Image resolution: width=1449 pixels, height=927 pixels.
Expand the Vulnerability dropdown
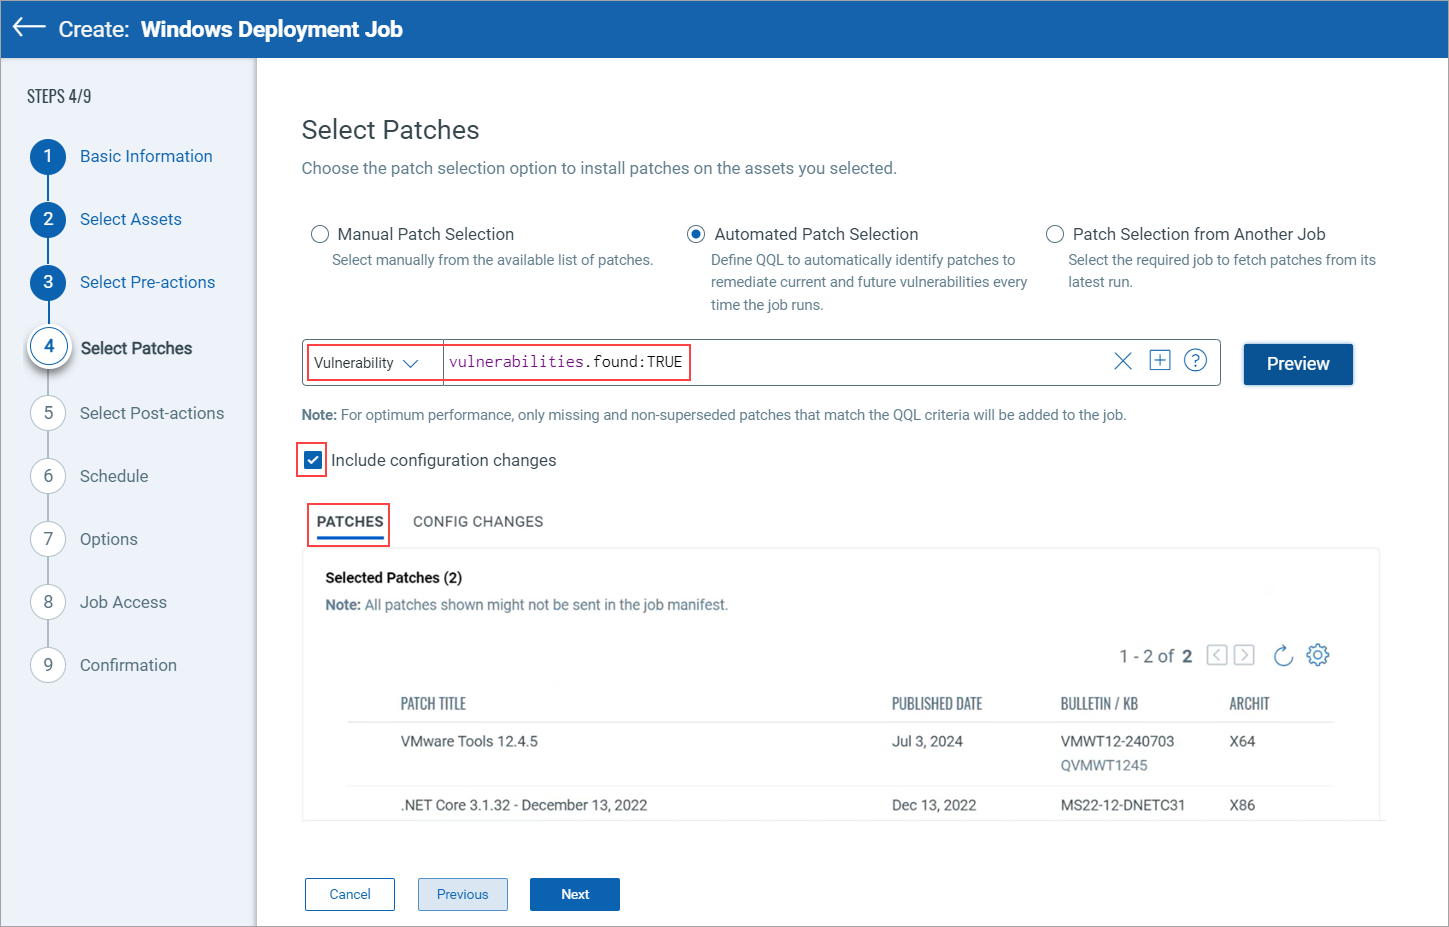tap(366, 363)
